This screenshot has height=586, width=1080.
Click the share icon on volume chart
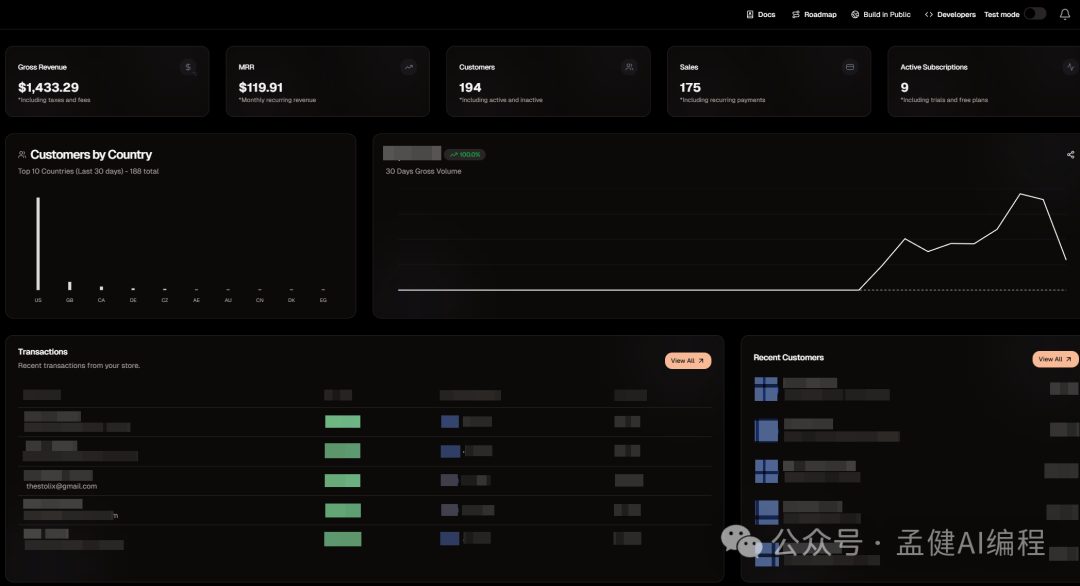tap(1070, 155)
